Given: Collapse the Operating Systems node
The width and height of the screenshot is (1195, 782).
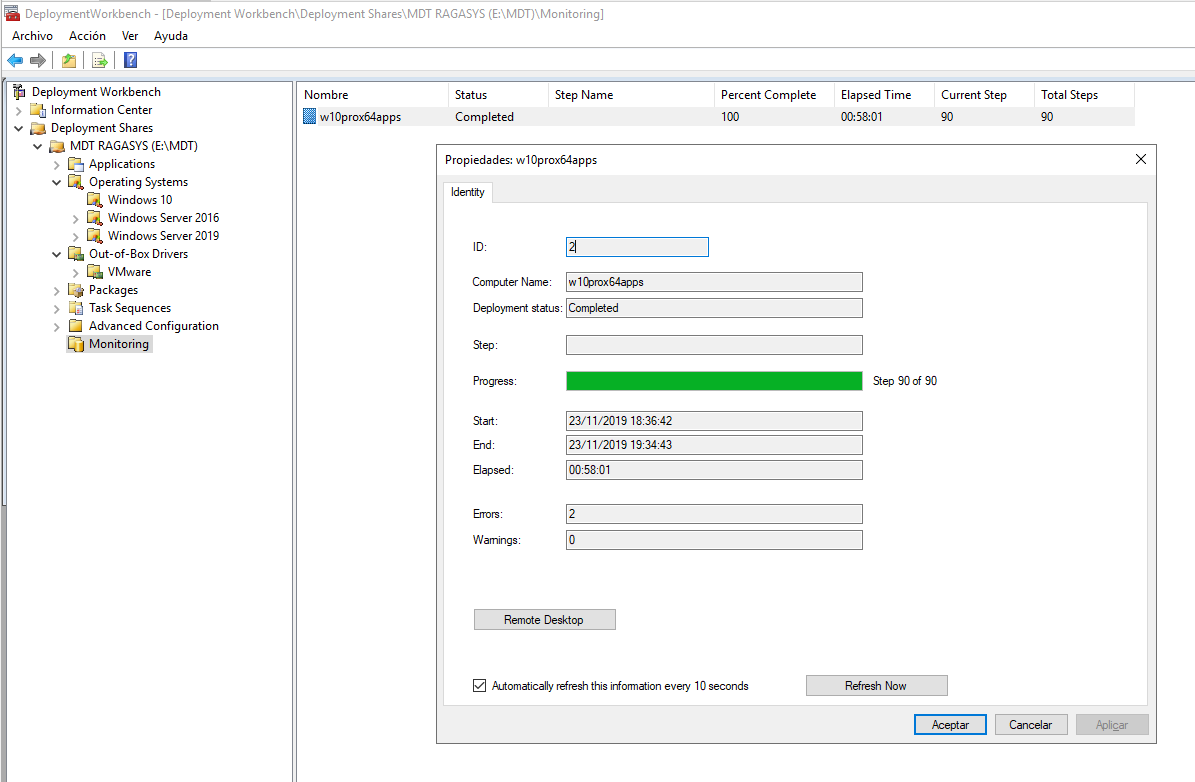Looking at the screenshot, I should click(x=56, y=181).
